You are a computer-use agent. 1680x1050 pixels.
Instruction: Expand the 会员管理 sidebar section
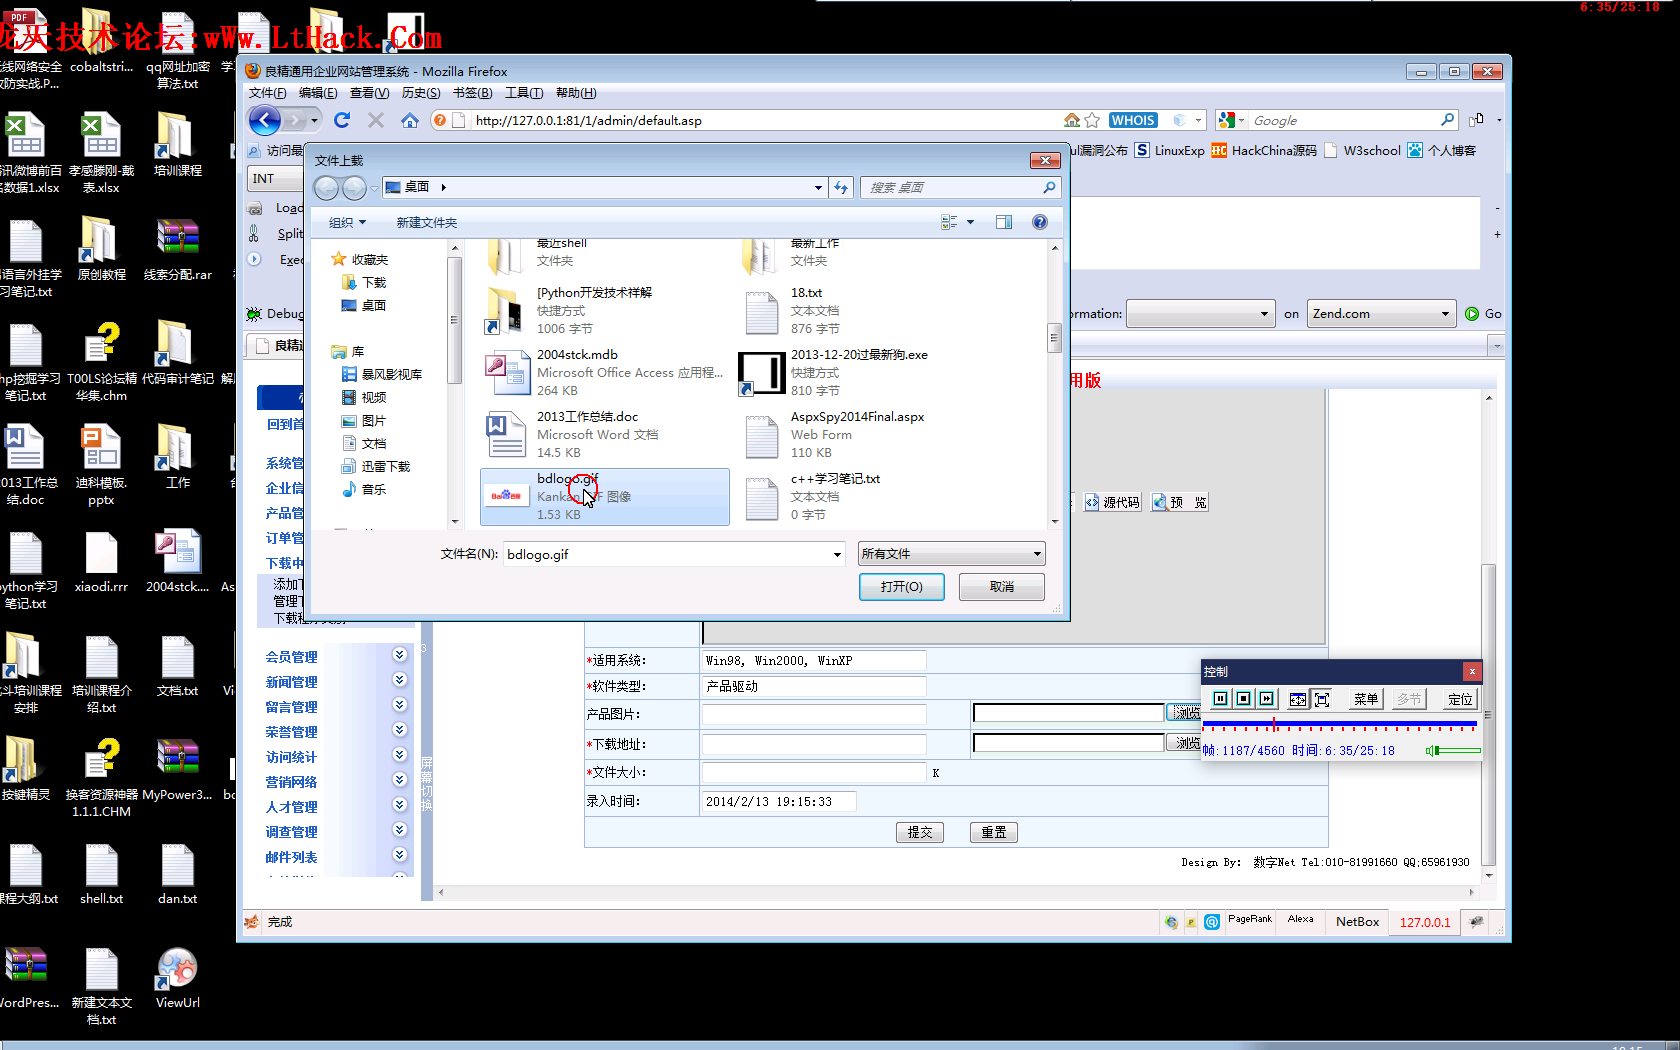(x=399, y=655)
